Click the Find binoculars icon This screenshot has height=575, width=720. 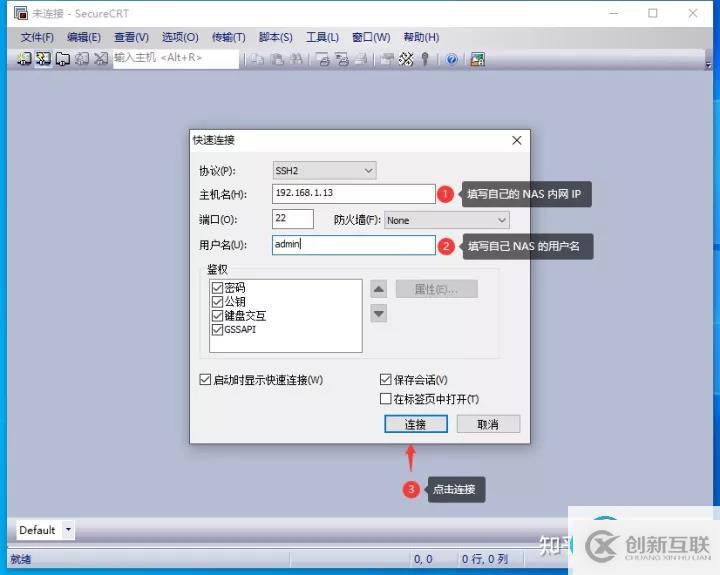click(296, 59)
